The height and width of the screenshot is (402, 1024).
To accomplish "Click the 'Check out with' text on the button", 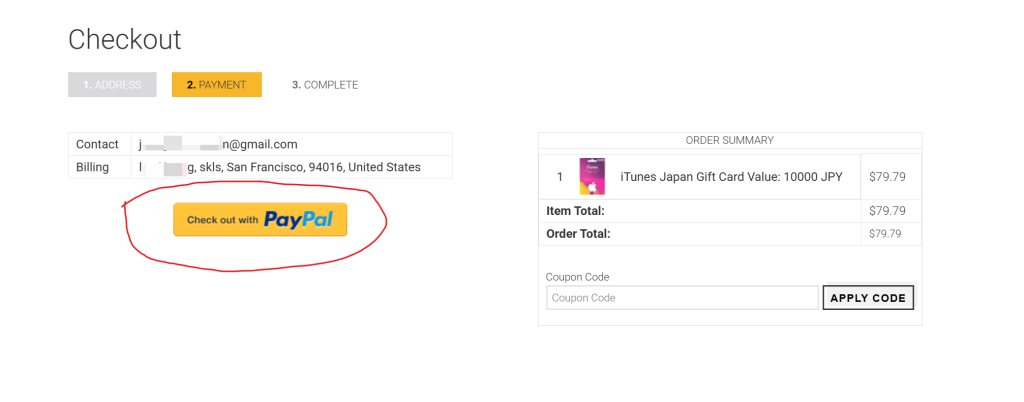I will [223, 220].
